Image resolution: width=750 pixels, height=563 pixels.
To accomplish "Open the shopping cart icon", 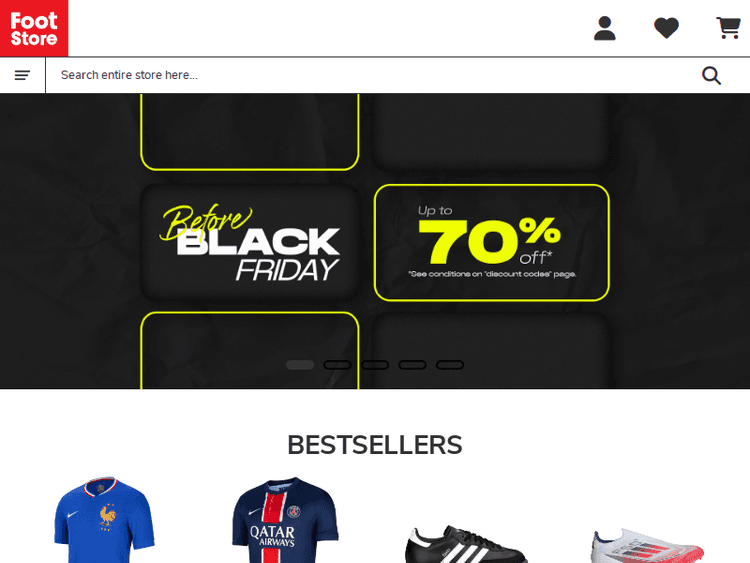I will click(x=728, y=28).
